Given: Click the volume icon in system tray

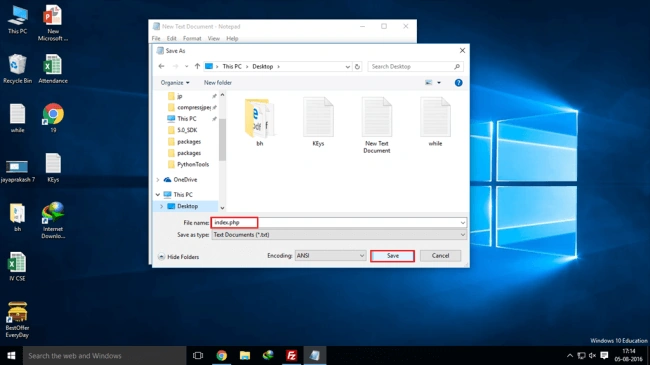Looking at the screenshot, I should coord(592,355).
